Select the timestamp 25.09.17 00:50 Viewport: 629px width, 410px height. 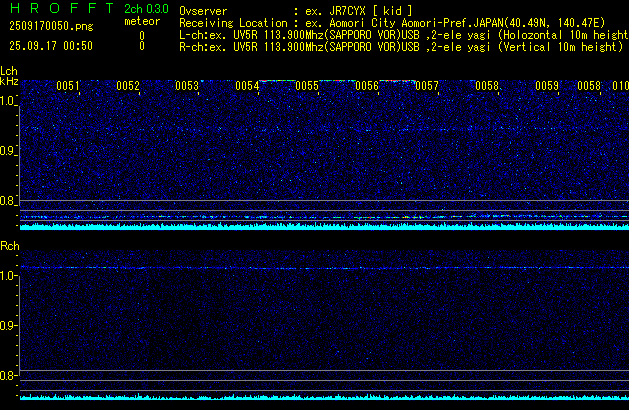pos(51,46)
